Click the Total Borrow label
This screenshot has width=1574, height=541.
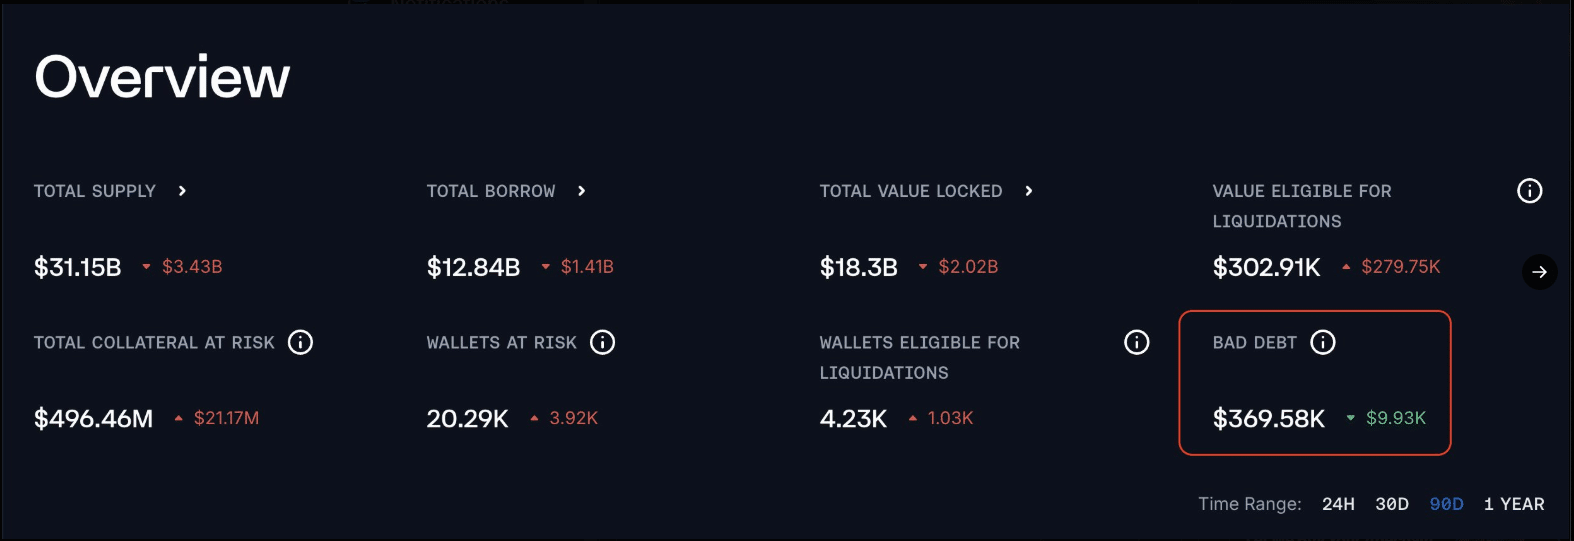tap(491, 191)
